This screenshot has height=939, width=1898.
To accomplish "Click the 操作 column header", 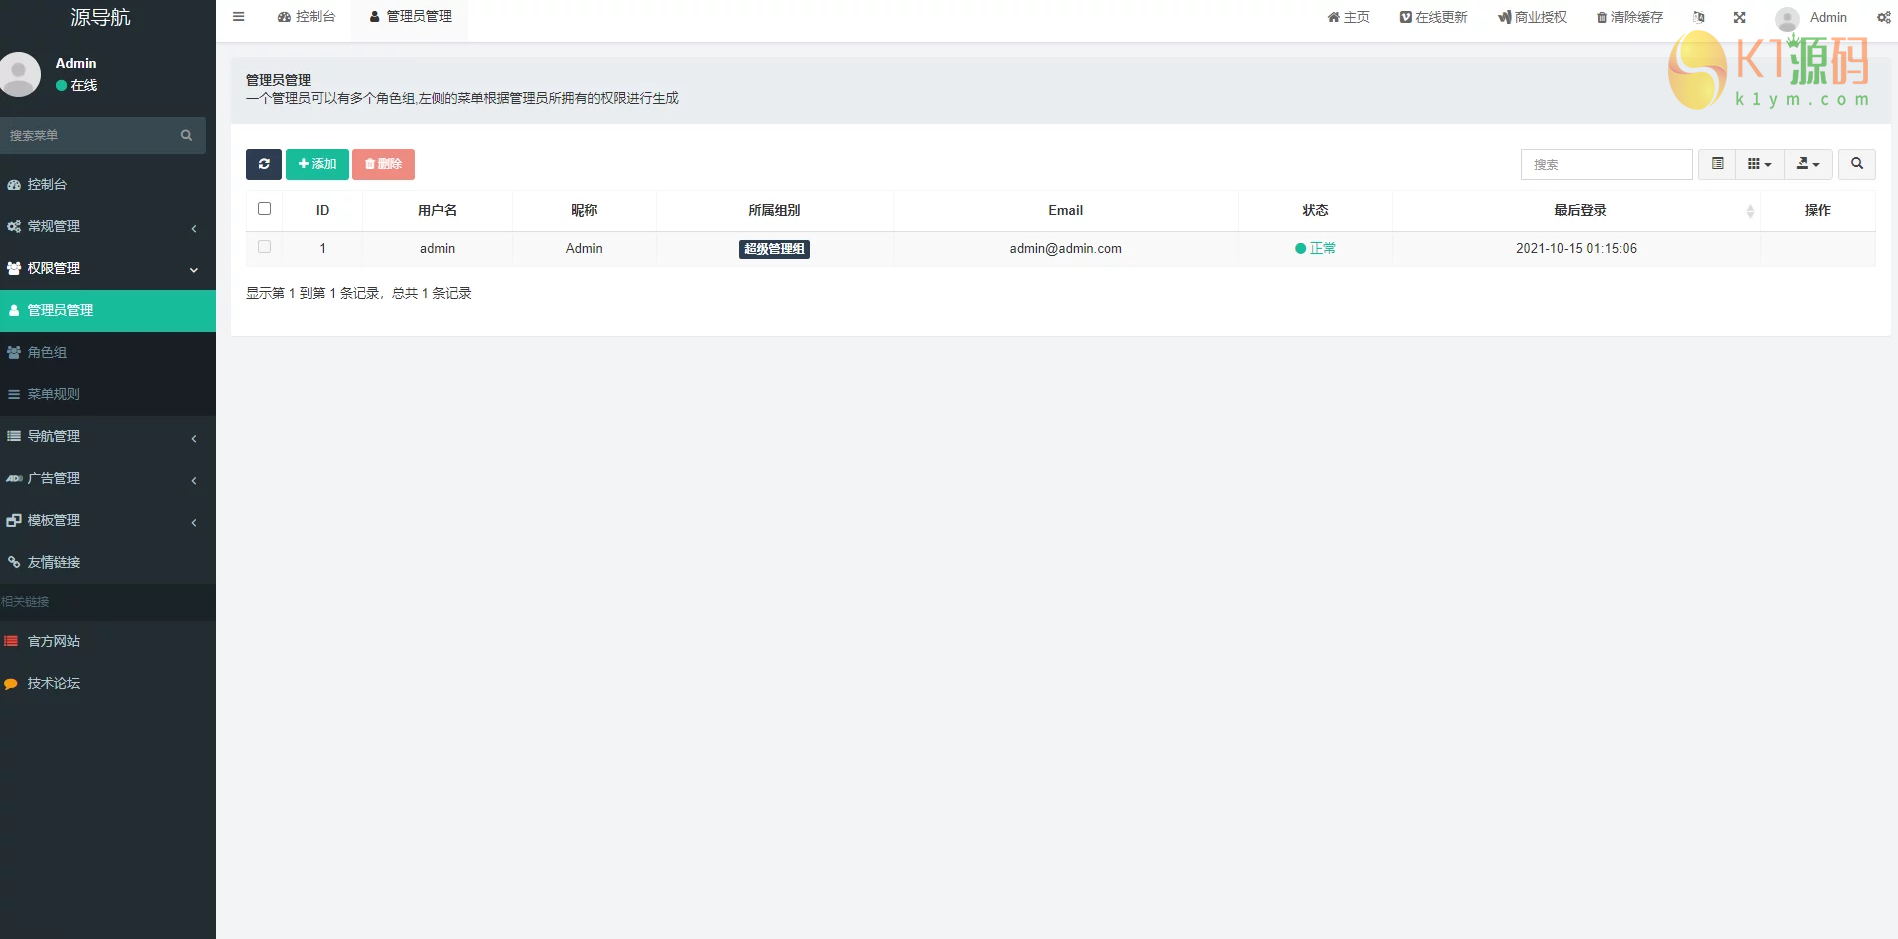I will click(1817, 210).
